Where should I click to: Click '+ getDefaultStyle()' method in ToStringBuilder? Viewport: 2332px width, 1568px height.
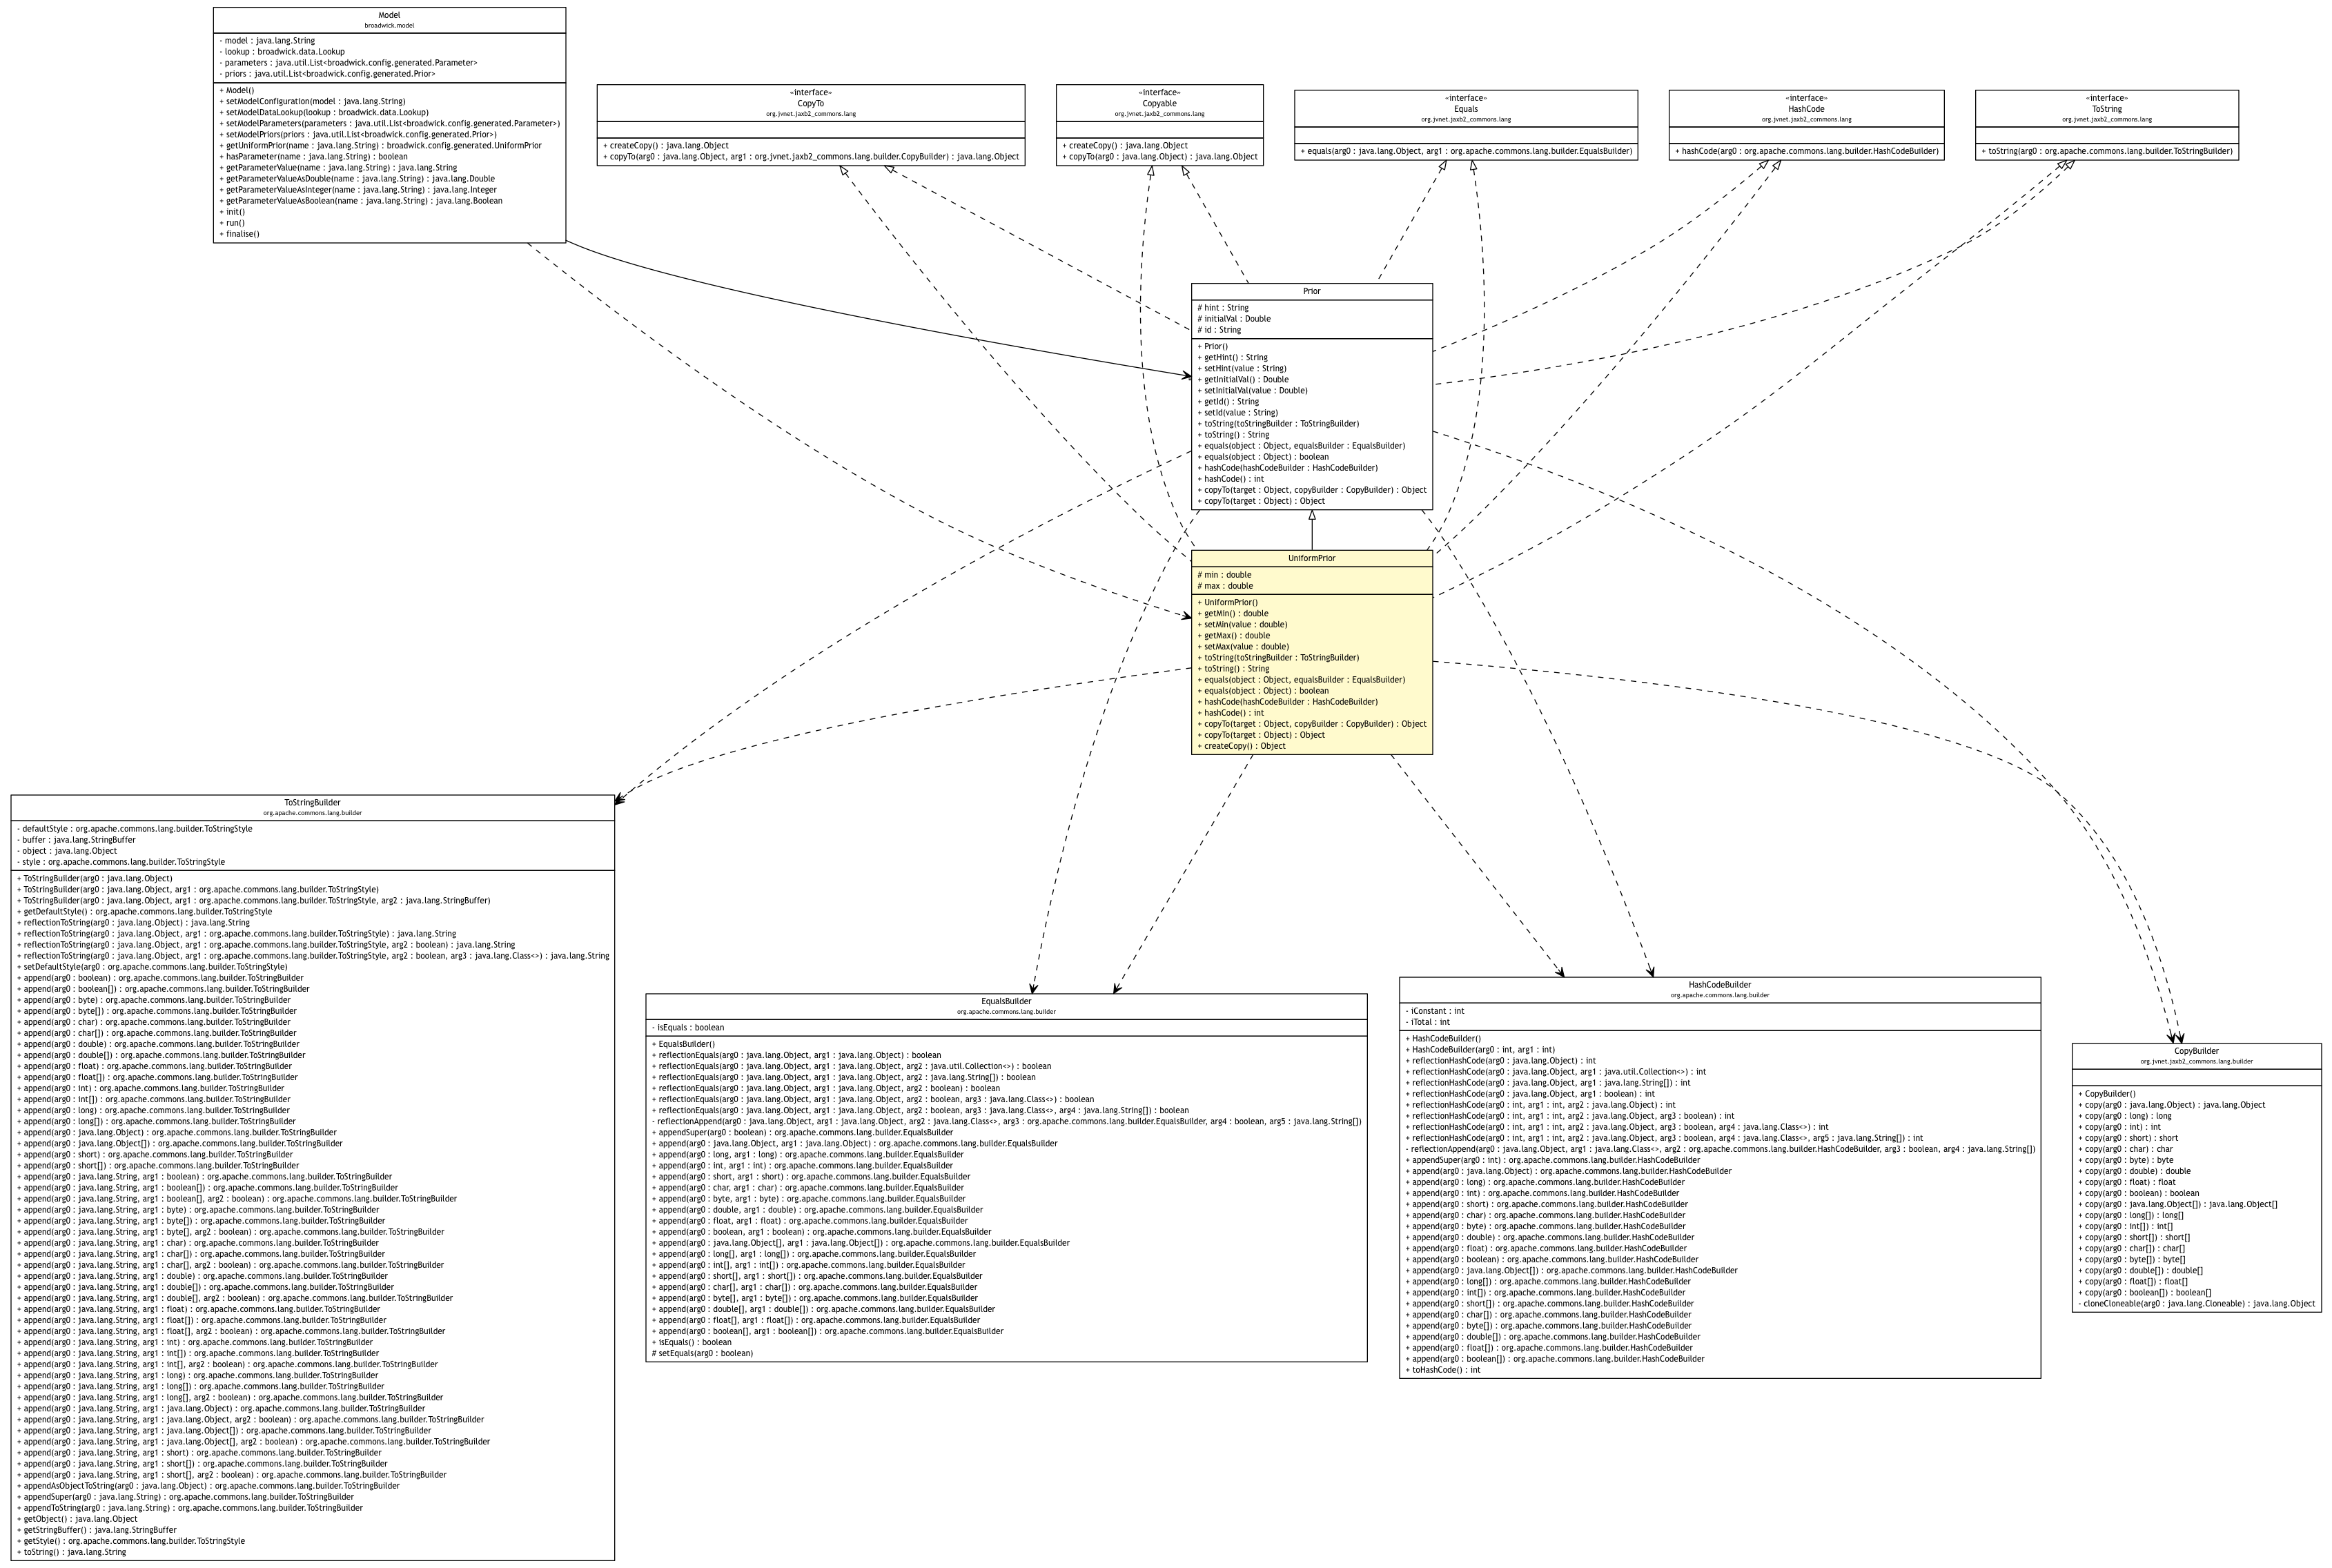pyautogui.click(x=144, y=912)
